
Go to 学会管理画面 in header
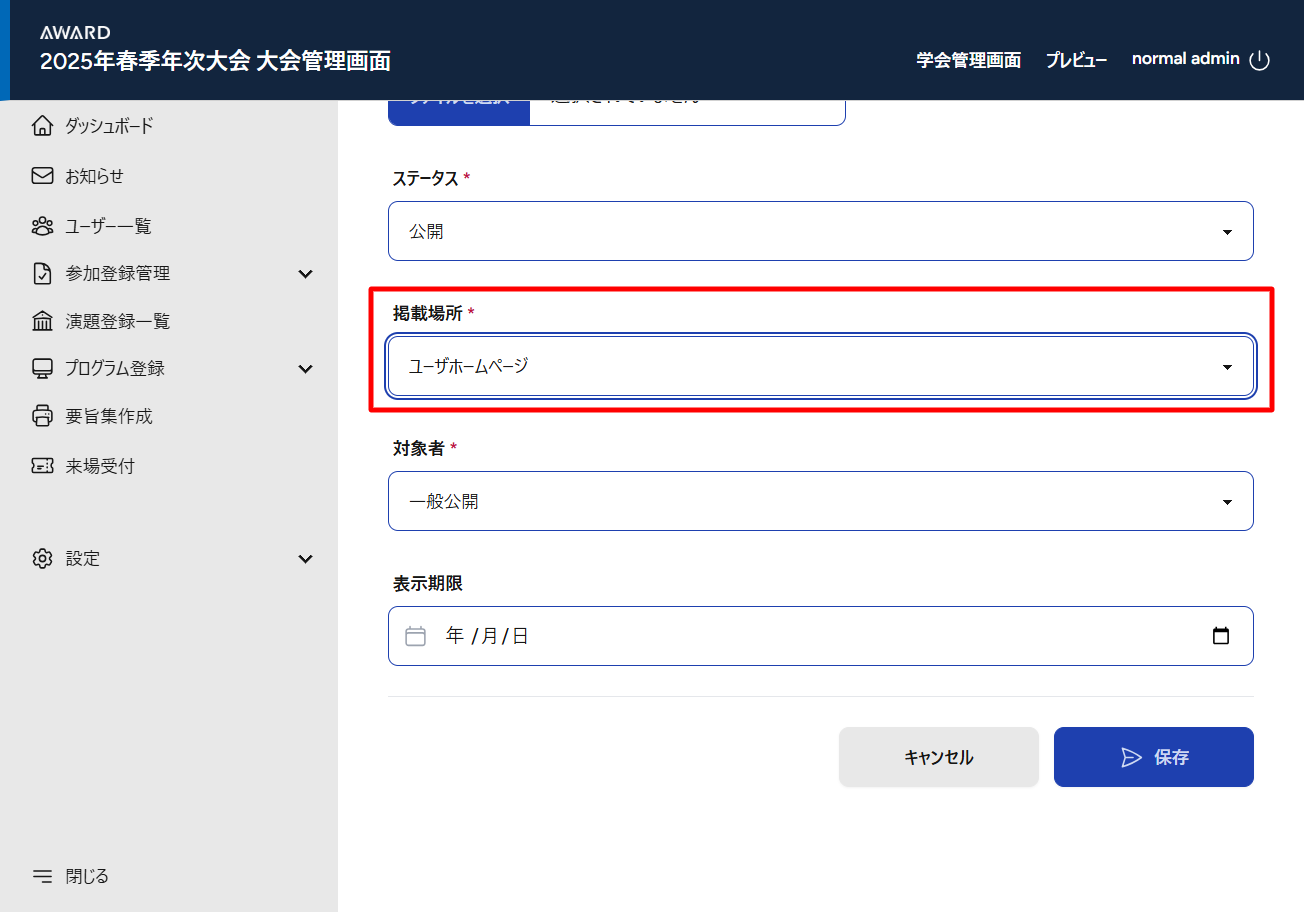(968, 60)
